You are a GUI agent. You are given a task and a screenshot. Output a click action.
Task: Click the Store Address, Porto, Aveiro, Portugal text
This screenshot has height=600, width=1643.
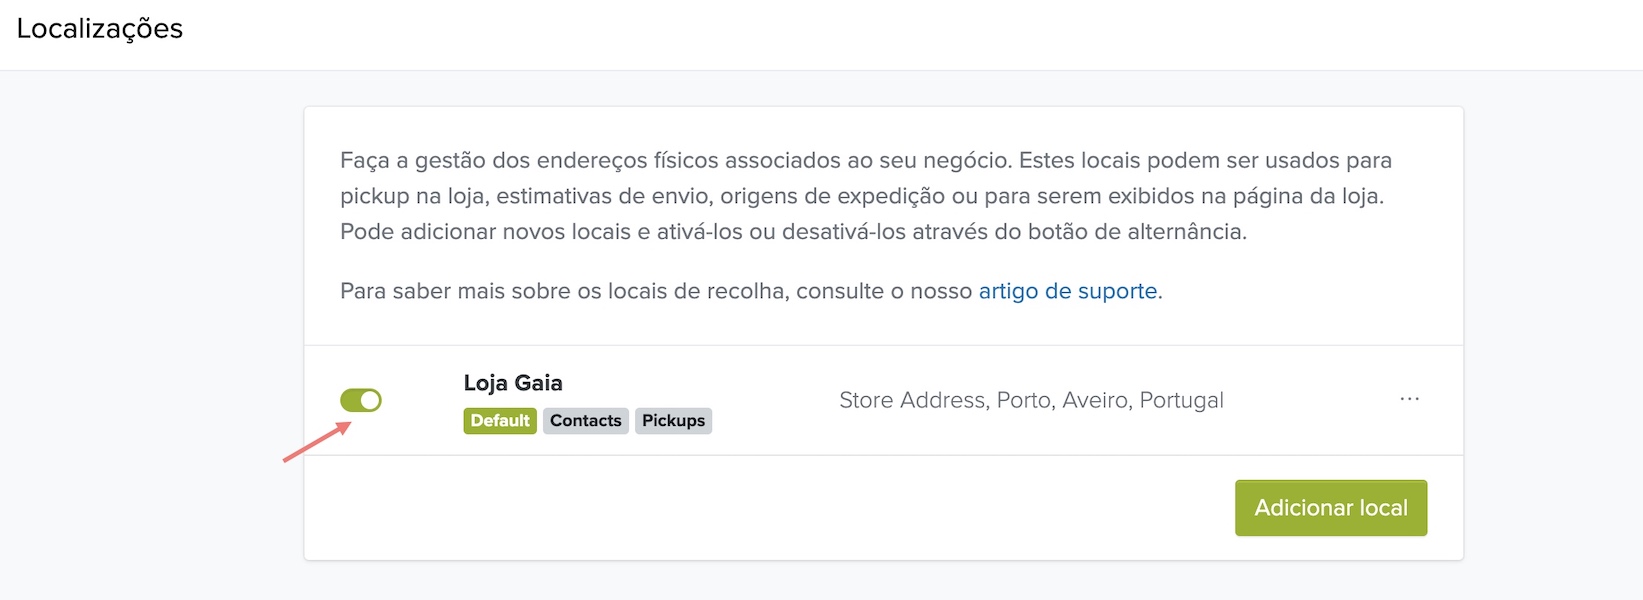pyautogui.click(x=1031, y=400)
